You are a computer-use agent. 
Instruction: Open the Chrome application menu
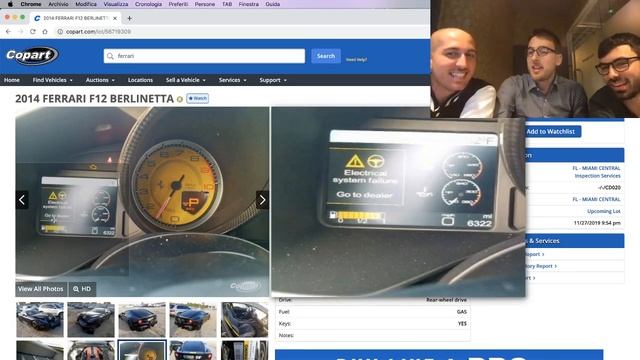coord(31,4)
